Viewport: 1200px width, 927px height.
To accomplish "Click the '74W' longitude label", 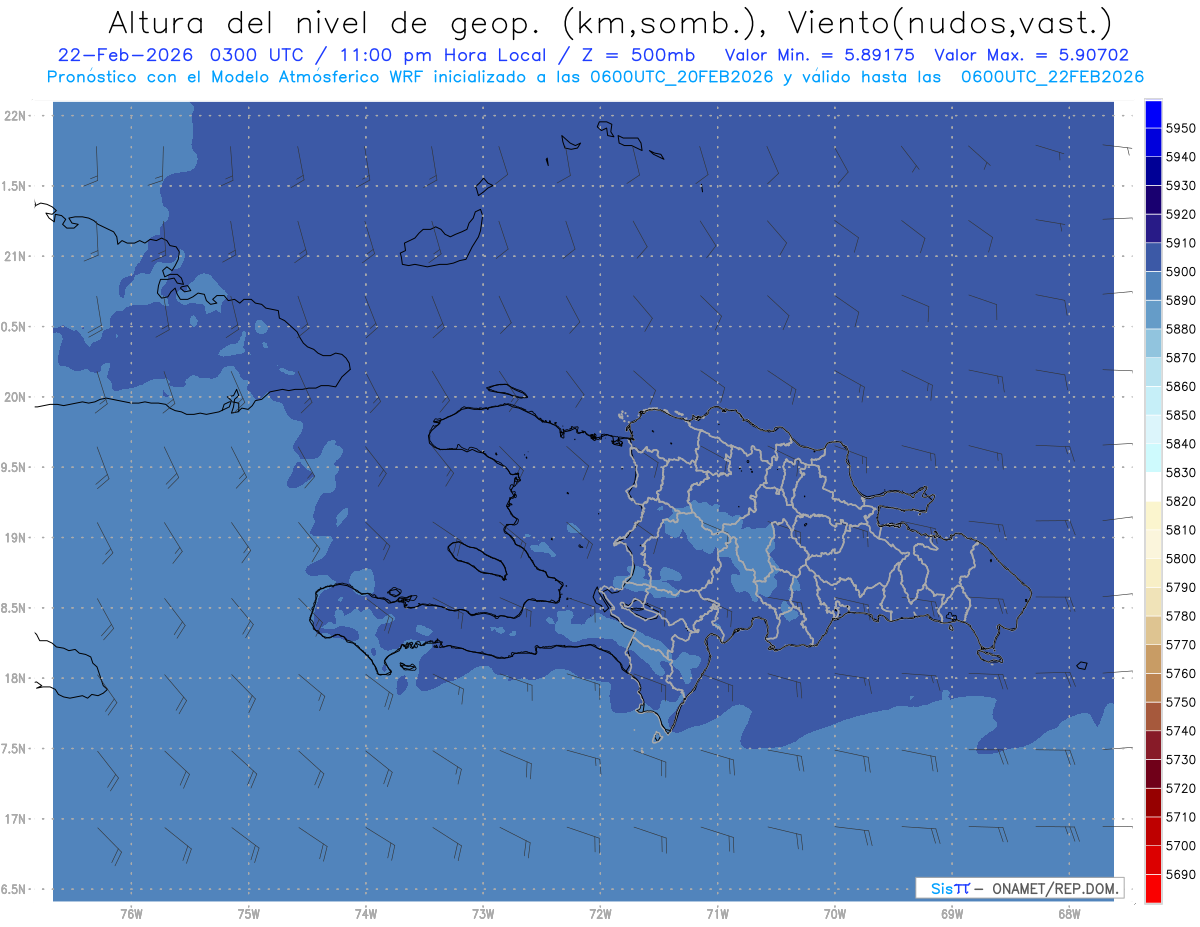I will (x=365, y=914).
